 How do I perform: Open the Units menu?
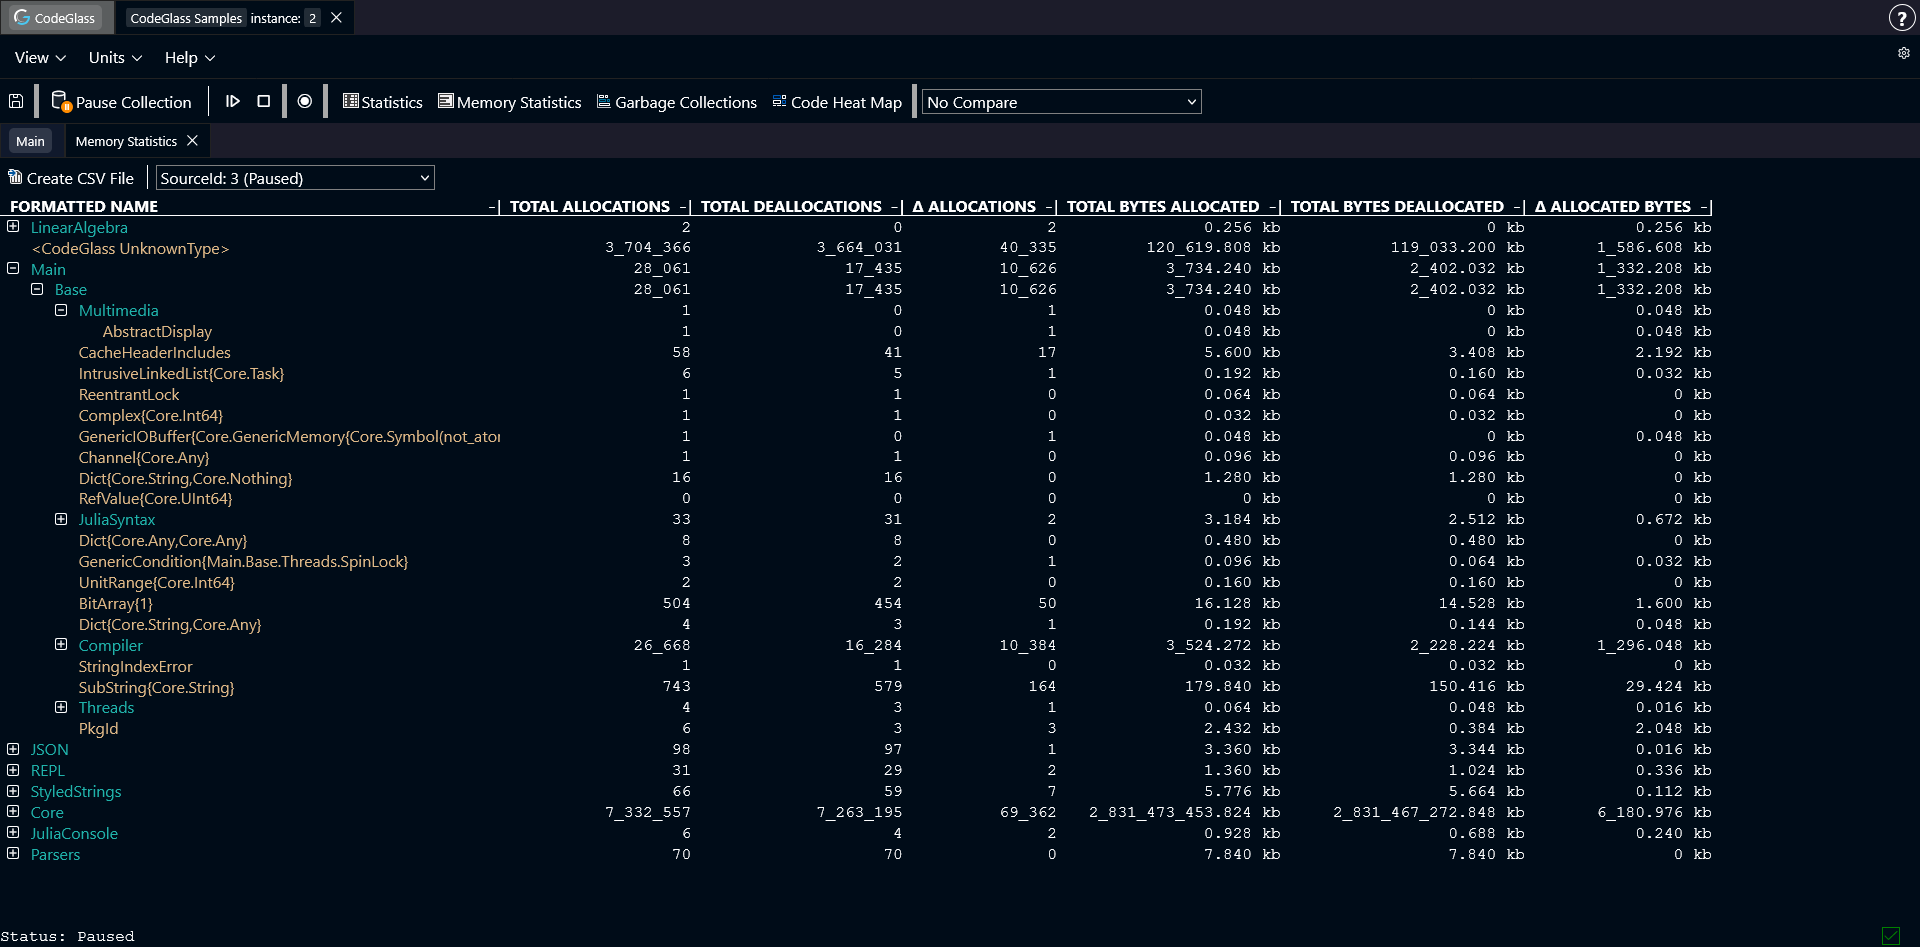point(113,57)
